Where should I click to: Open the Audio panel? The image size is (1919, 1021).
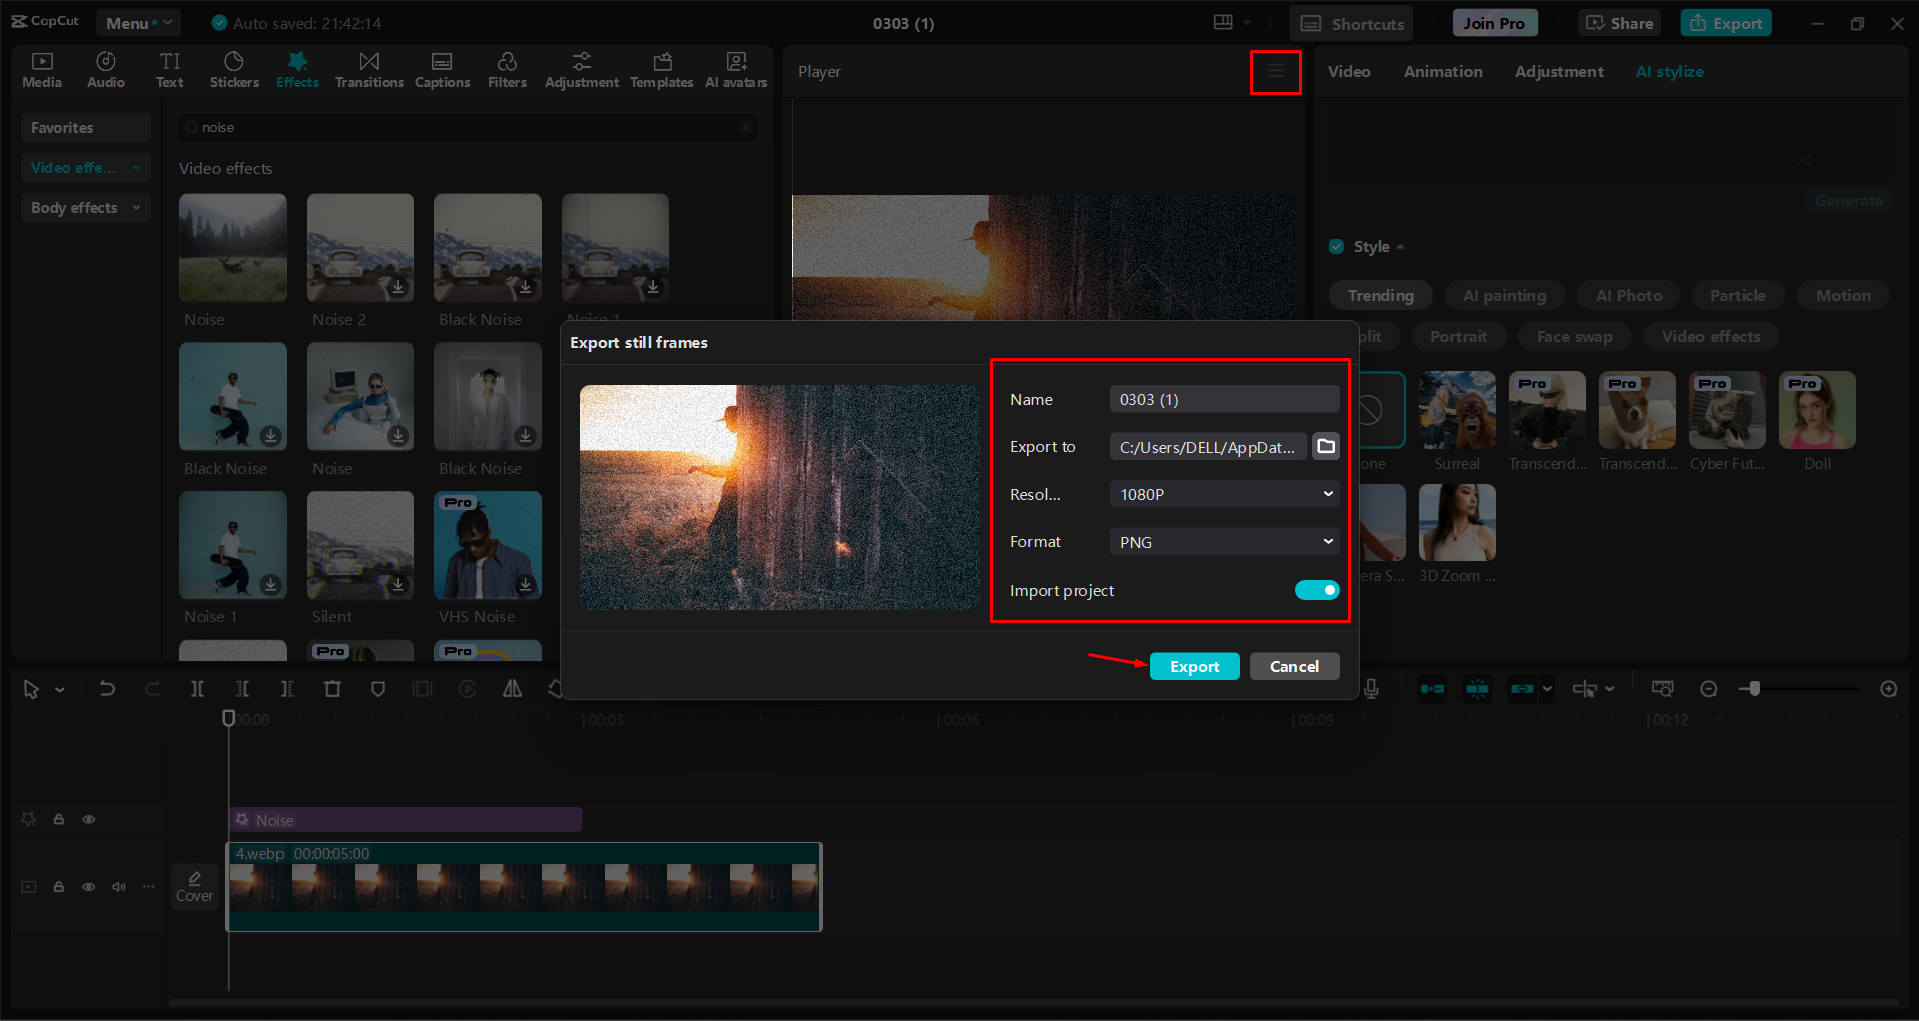point(105,69)
